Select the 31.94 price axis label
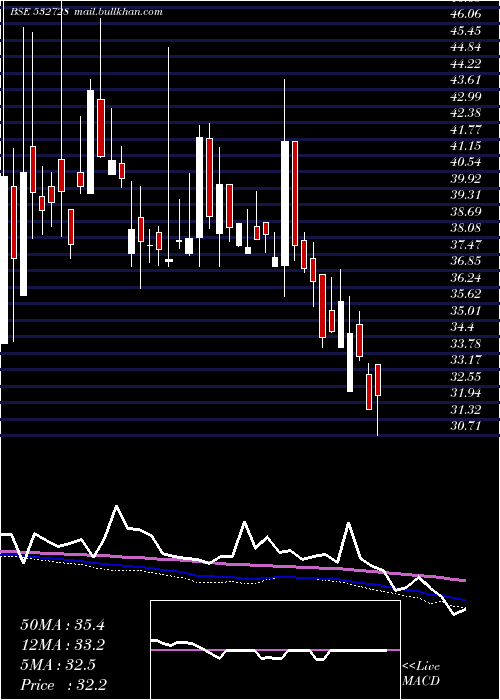The width and height of the screenshot is (500, 700). [466, 393]
